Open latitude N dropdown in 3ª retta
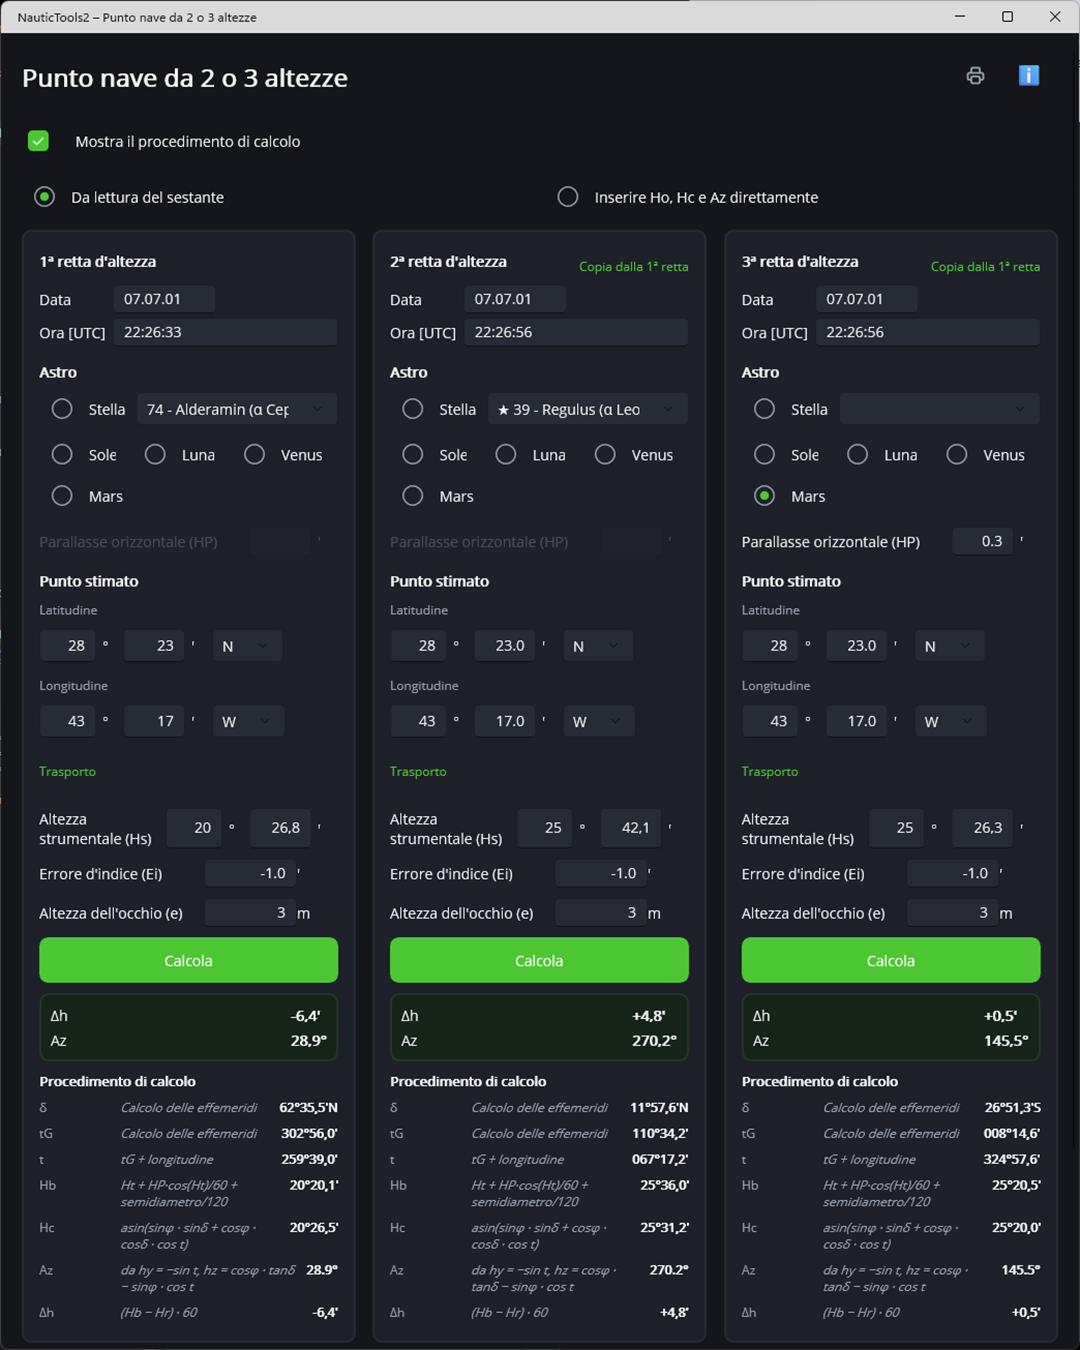The height and width of the screenshot is (1350, 1080). pyautogui.click(x=950, y=646)
